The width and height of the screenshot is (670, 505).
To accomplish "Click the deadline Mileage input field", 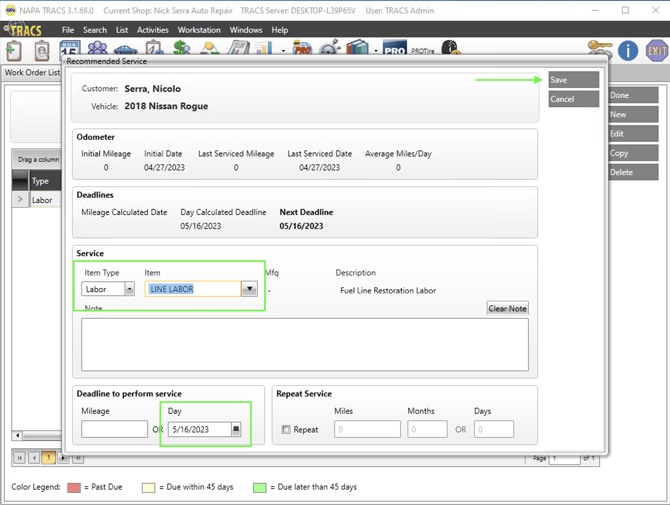I will [x=114, y=429].
